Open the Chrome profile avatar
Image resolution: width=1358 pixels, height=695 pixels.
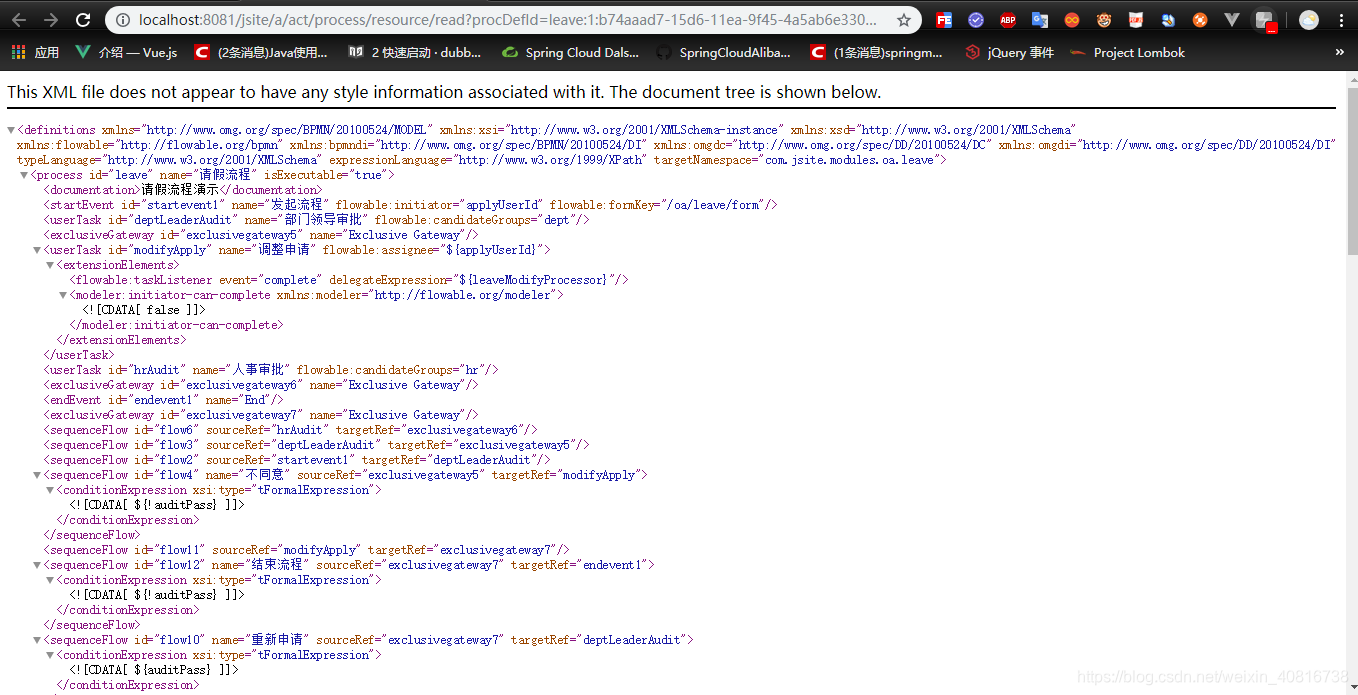tap(1309, 20)
